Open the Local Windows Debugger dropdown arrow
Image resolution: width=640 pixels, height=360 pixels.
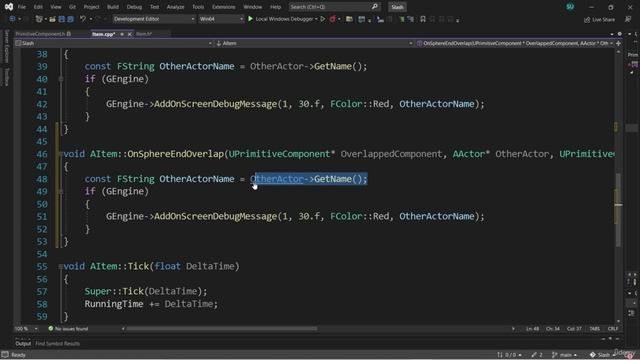pos(316,19)
